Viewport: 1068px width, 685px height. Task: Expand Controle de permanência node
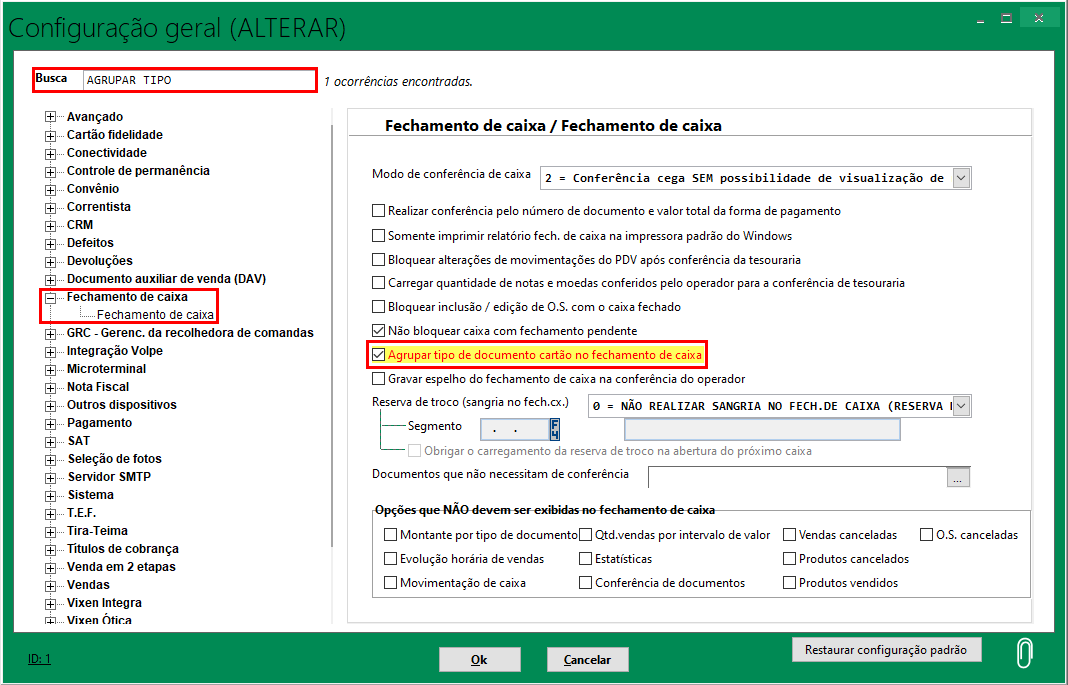pos(50,172)
